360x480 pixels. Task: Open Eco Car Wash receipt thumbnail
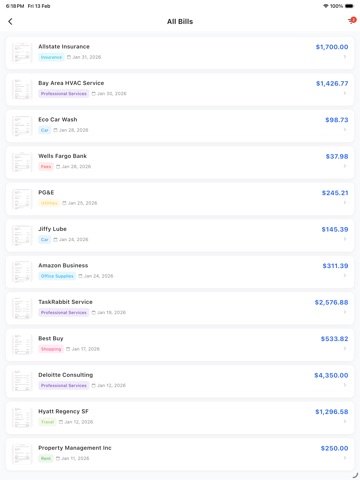click(x=22, y=126)
